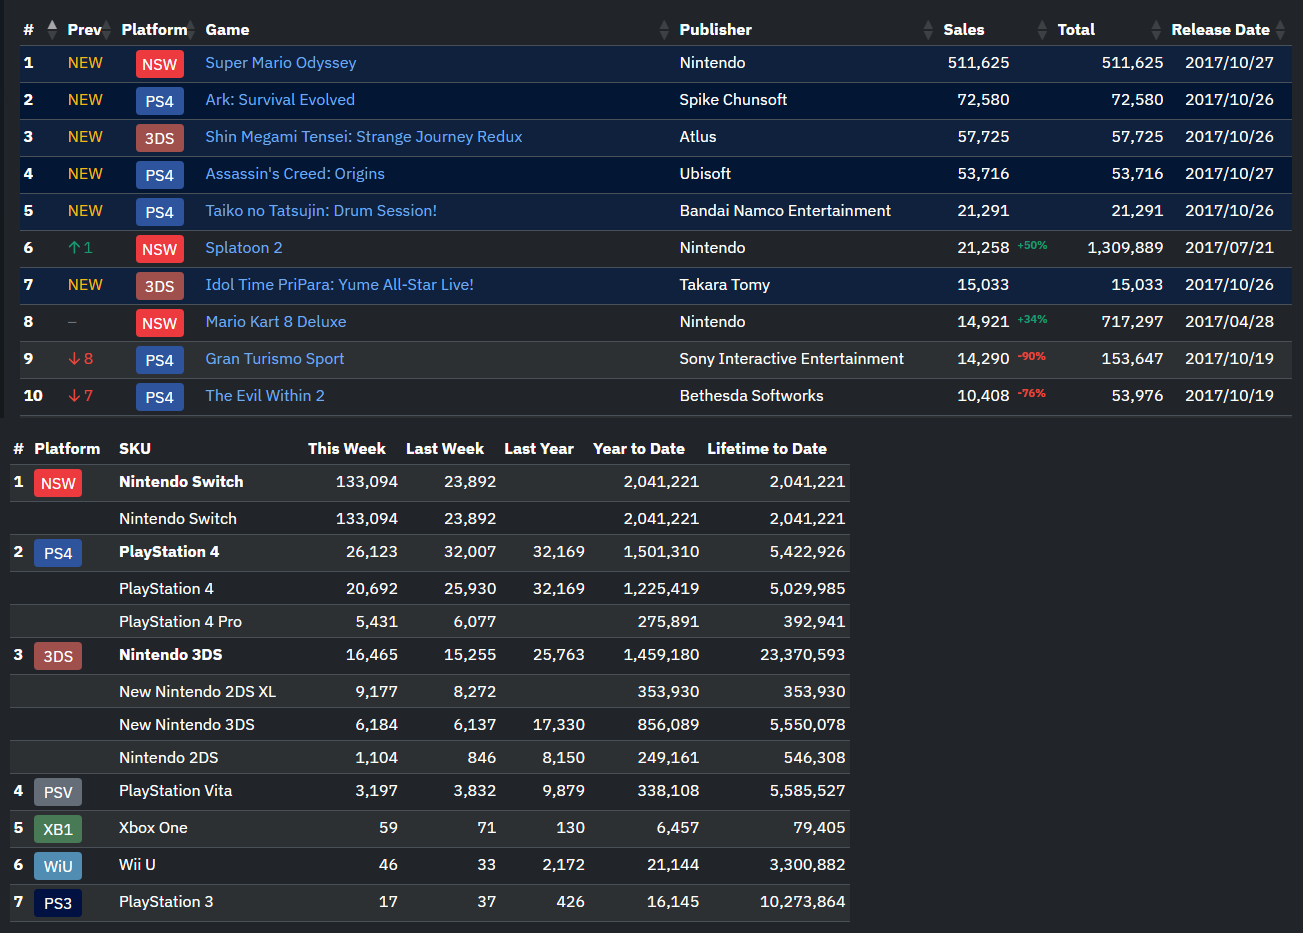The image size is (1303, 933).
Task: Click the Lifetime to Date column header
Action: point(767,449)
